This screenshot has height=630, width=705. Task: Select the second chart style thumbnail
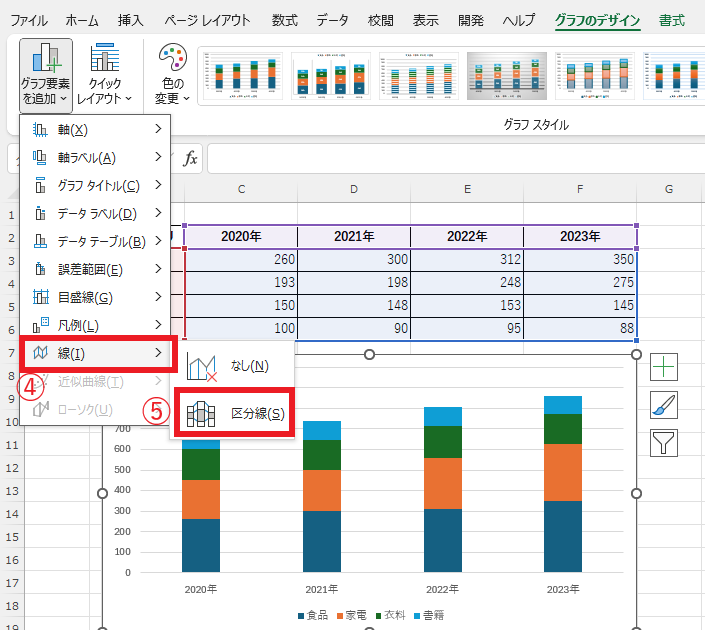coord(331,76)
